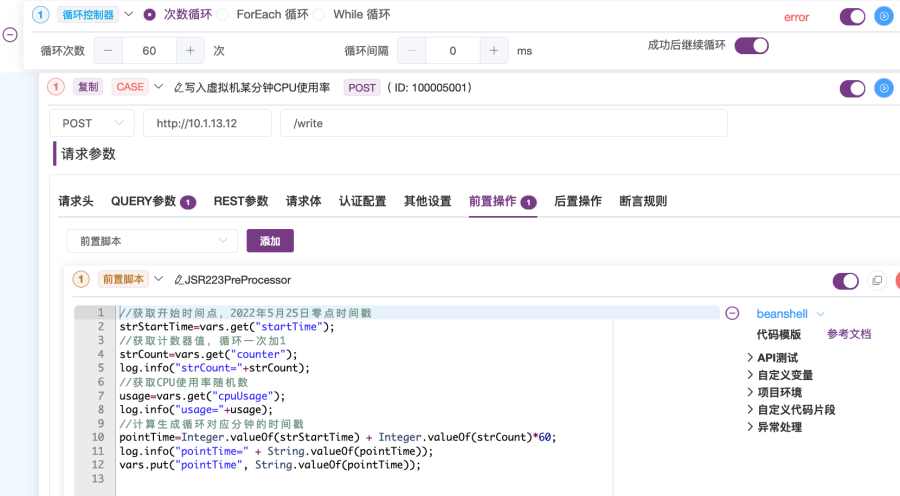Switch to the 后置操作 tab
The width and height of the screenshot is (900, 496).
click(578, 201)
